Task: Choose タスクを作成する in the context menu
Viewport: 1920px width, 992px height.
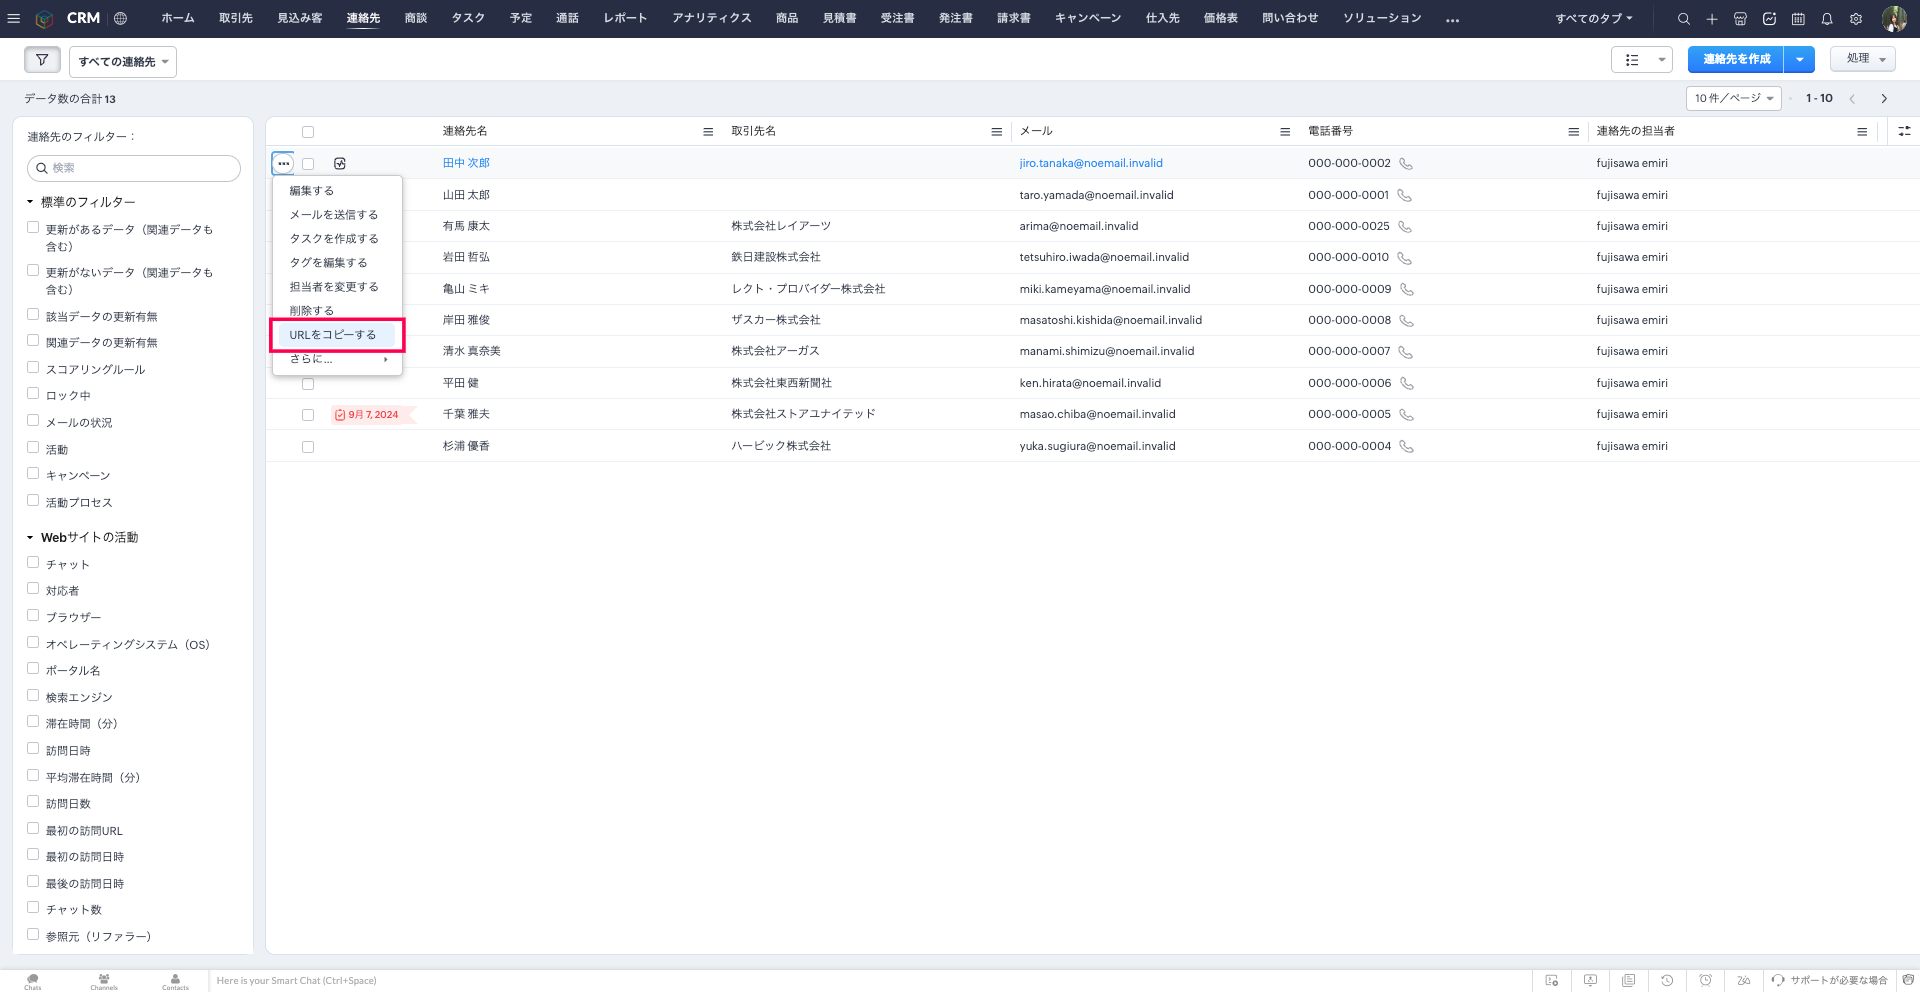Action: point(338,239)
